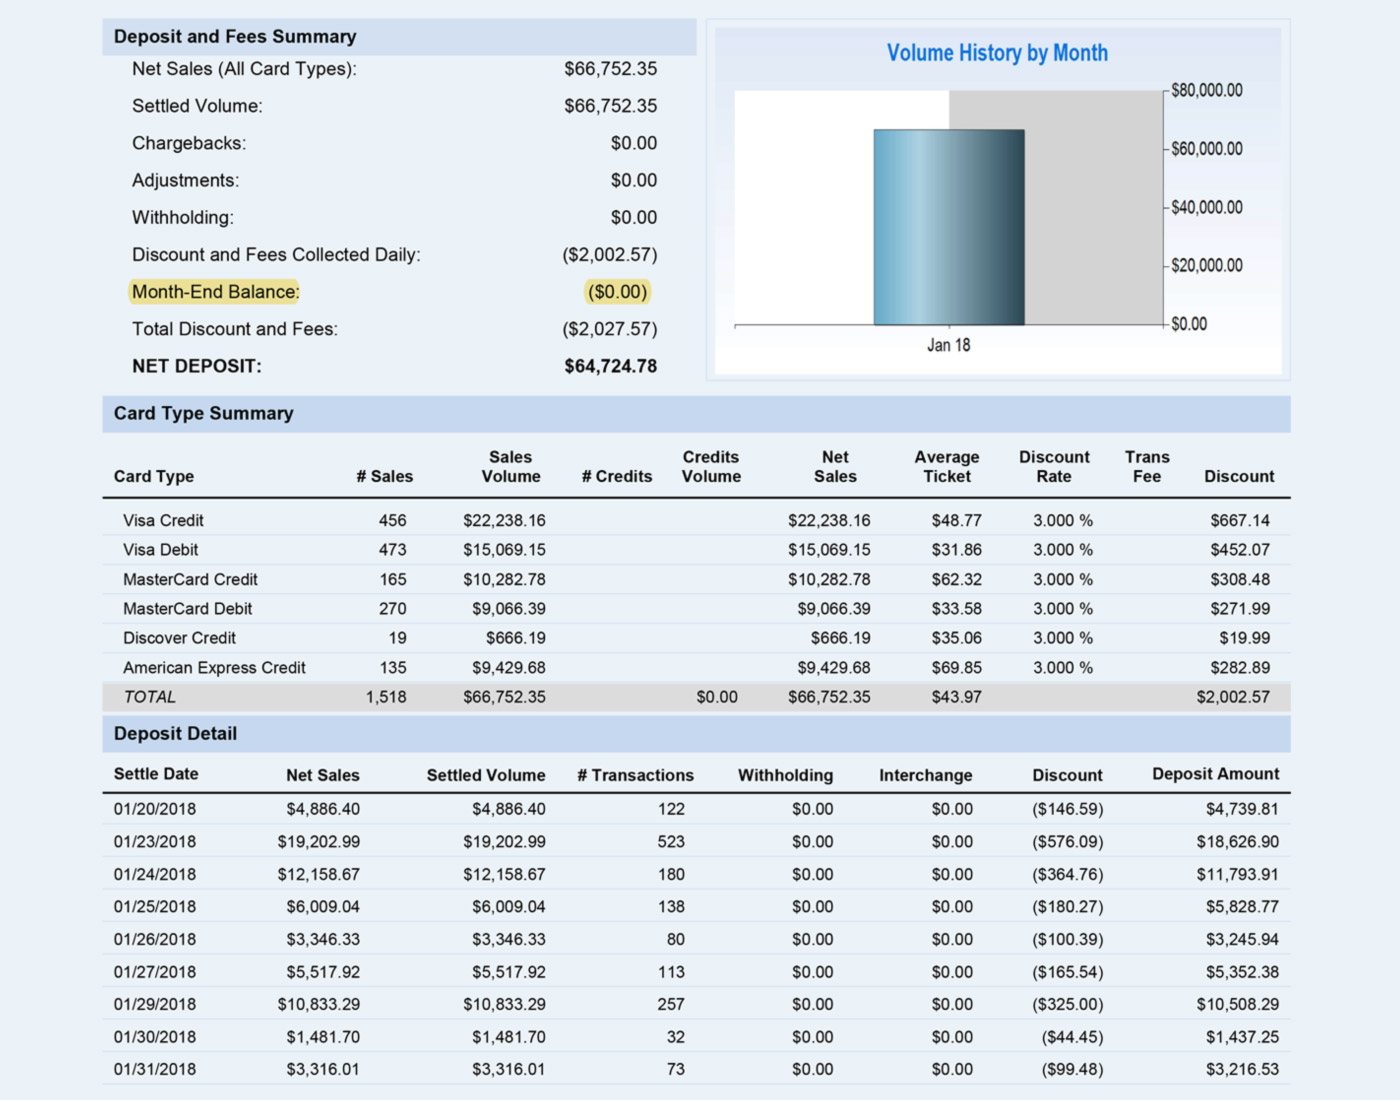Click the Interchange column header
This screenshot has width=1400, height=1100.
pyautogui.click(x=926, y=775)
